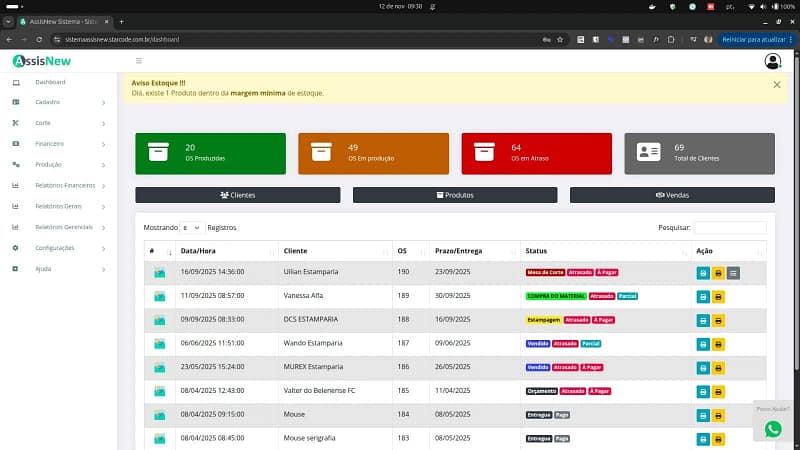Go to Dashboard in the sidebar

click(50, 82)
